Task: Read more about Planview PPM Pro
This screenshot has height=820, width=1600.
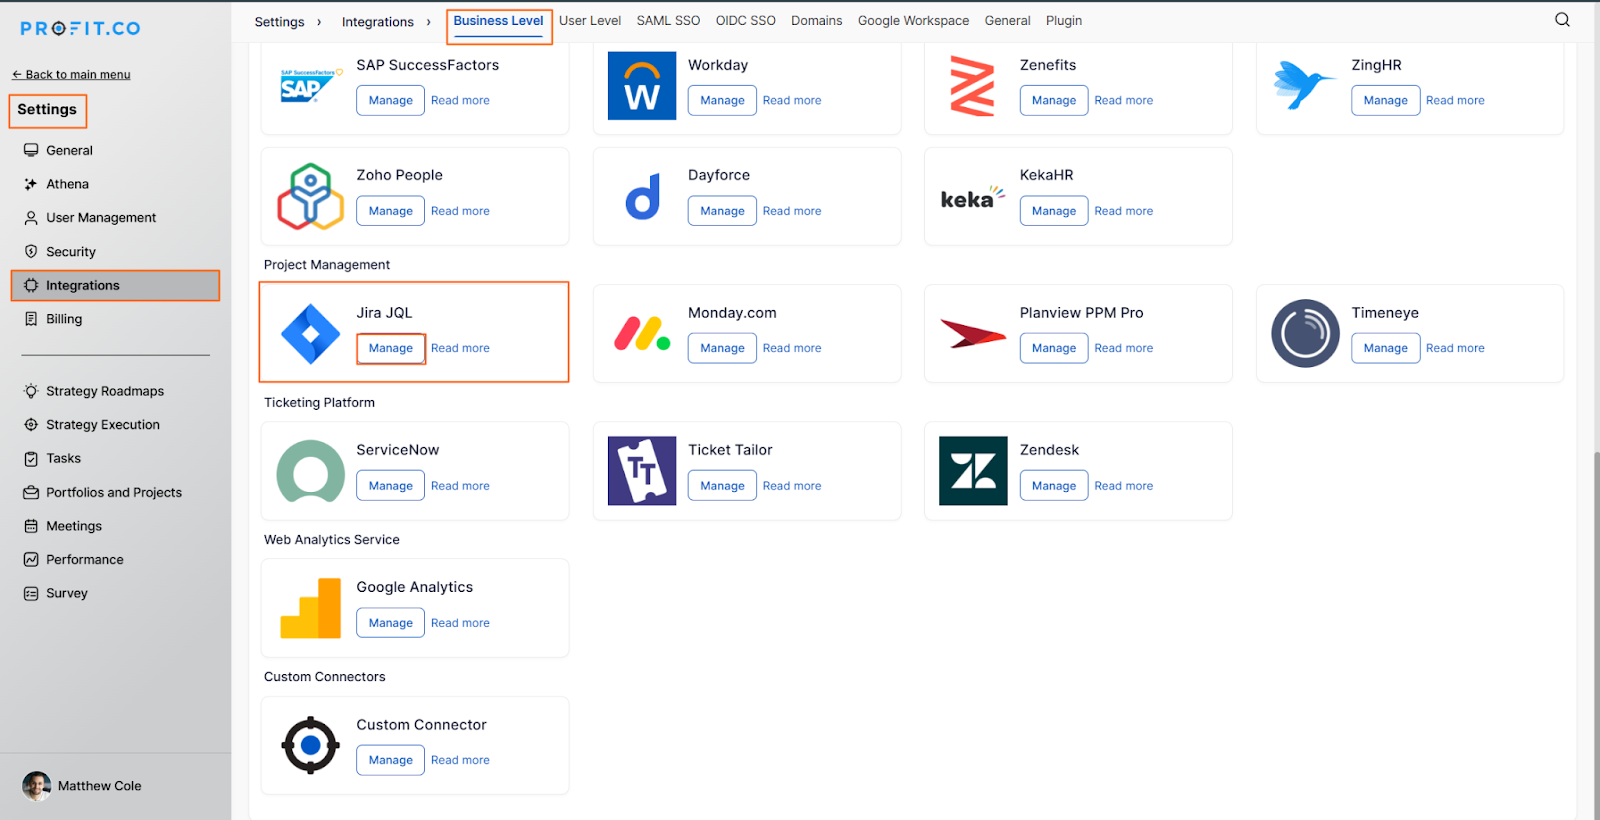Action: (1124, 348)
